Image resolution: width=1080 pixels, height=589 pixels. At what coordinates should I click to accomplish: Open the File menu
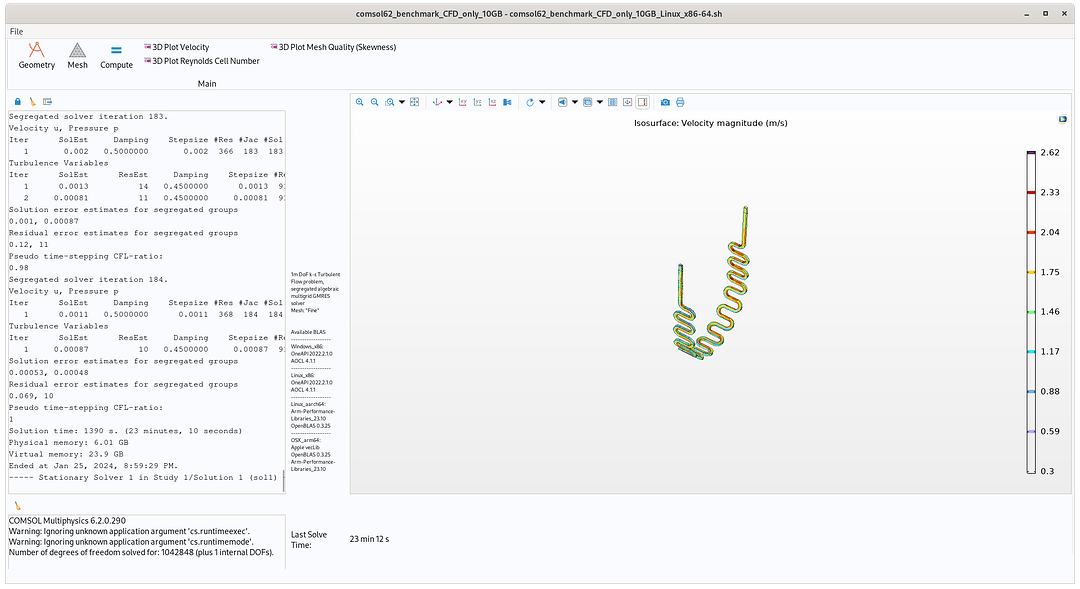[x=15, y=30]
